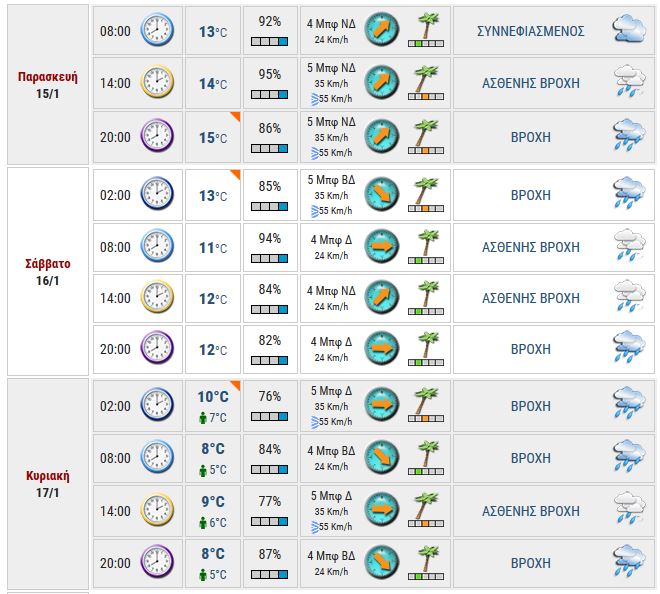The height and width of the screenshot is (594, 660).
Task: Click the orange corner marker on Friday 20:00 temperature
Action: click(236, 116)
